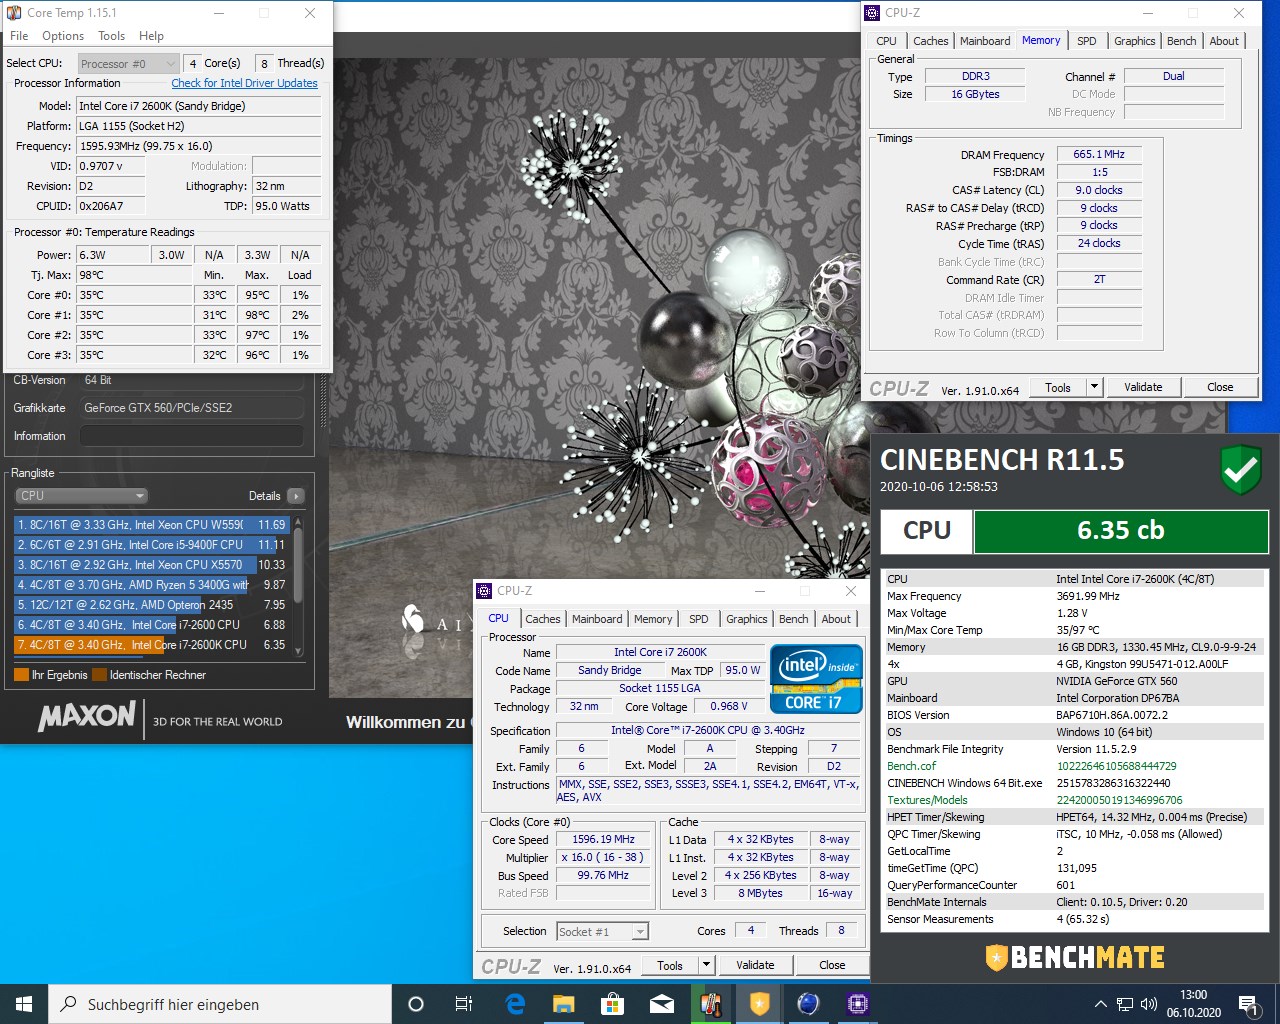Open Task View on the taskbar
Screen dimensions: 1280x1024
(x=464, y=1004)
